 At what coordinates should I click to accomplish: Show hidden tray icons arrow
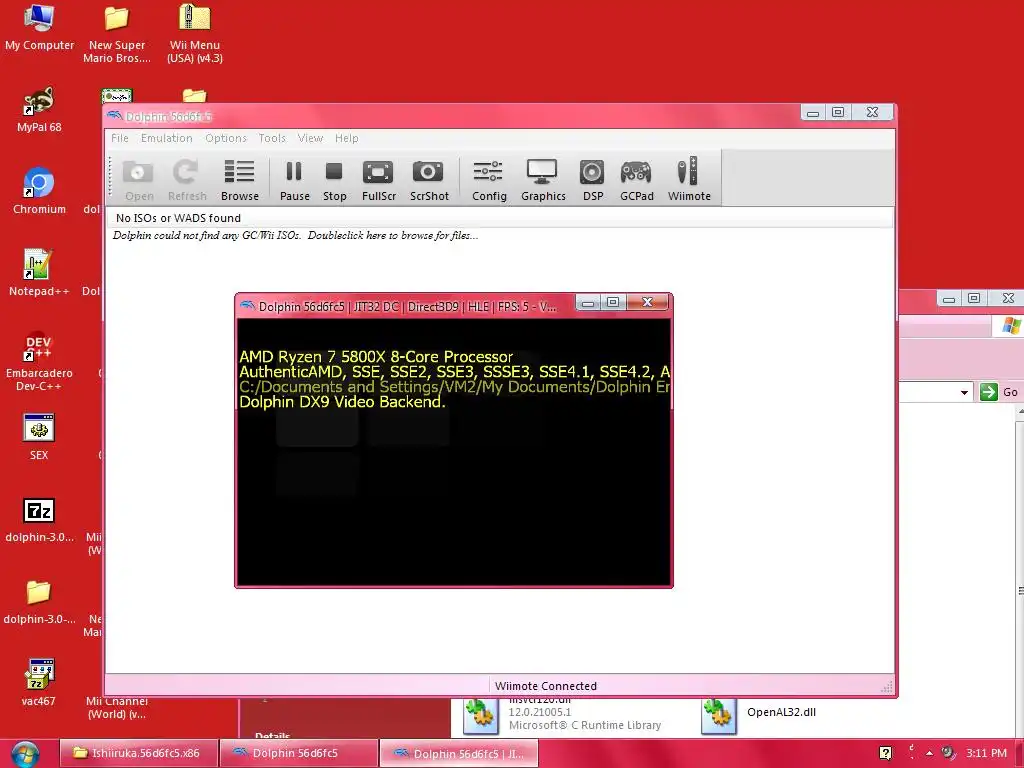929,753
